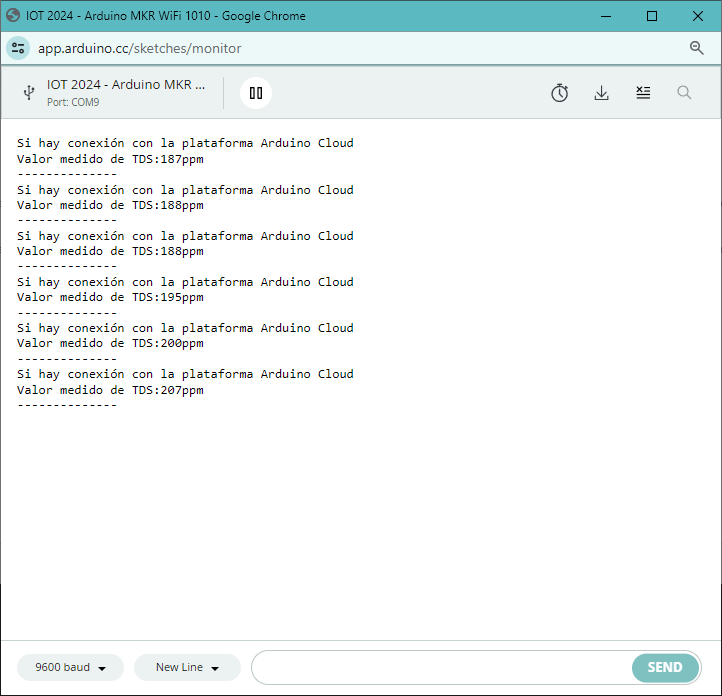Click the IOT 2024 - Arduino MKR device name
Viewport: 722px width, 696px height.
[126, 85]
